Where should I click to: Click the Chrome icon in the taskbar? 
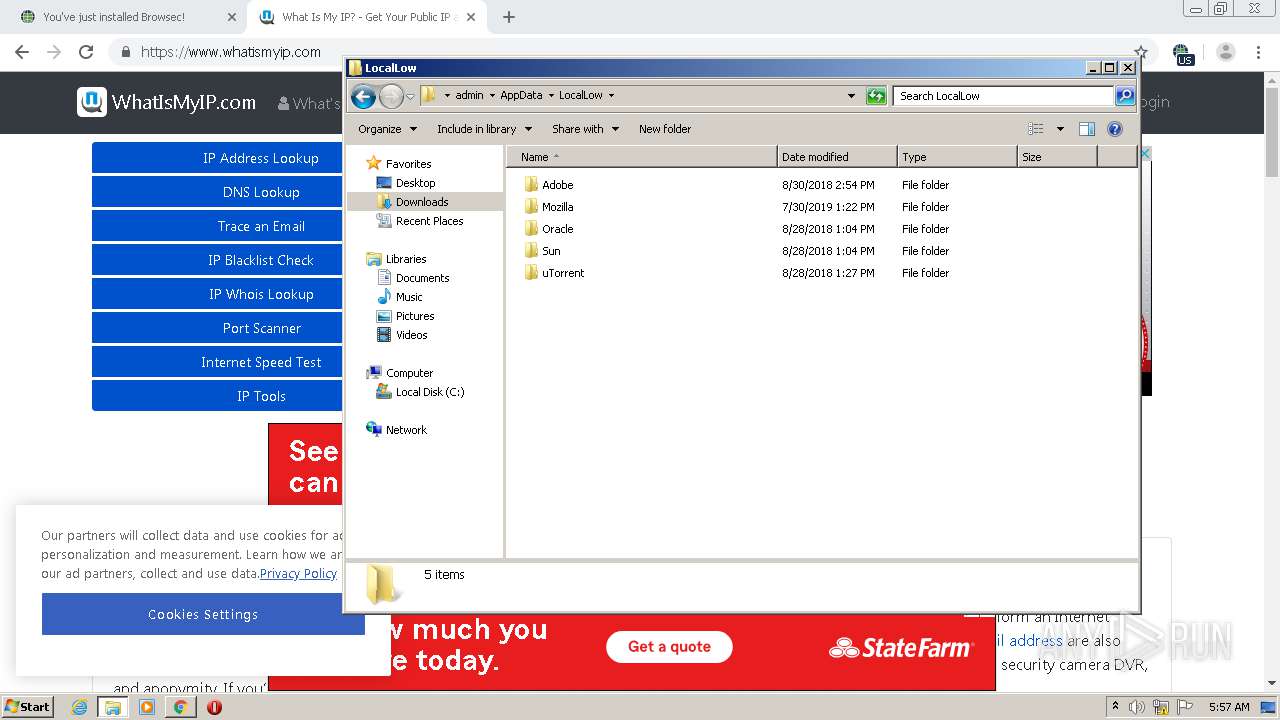(x=180, y=707)
